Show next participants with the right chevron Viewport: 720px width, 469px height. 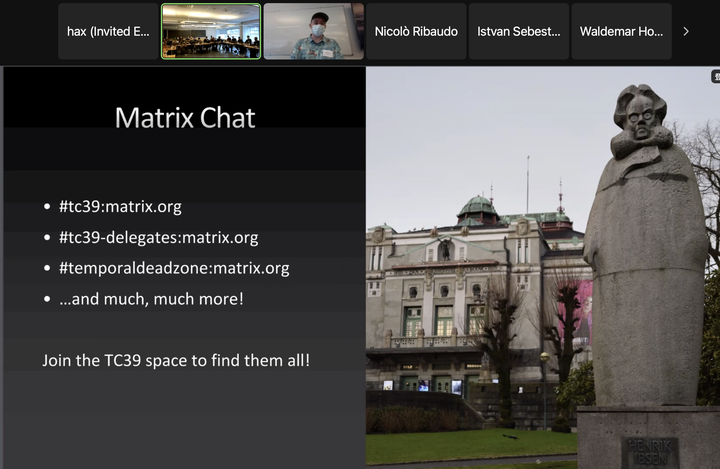click(686, 31)
